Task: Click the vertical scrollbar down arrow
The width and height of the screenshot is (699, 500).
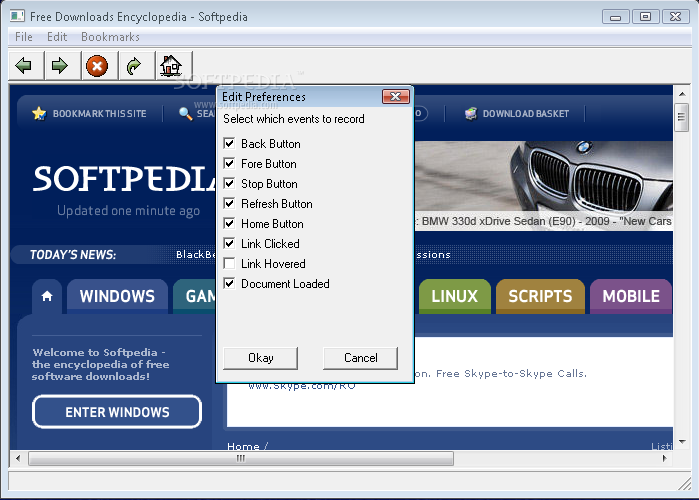Action: (682, 442)
